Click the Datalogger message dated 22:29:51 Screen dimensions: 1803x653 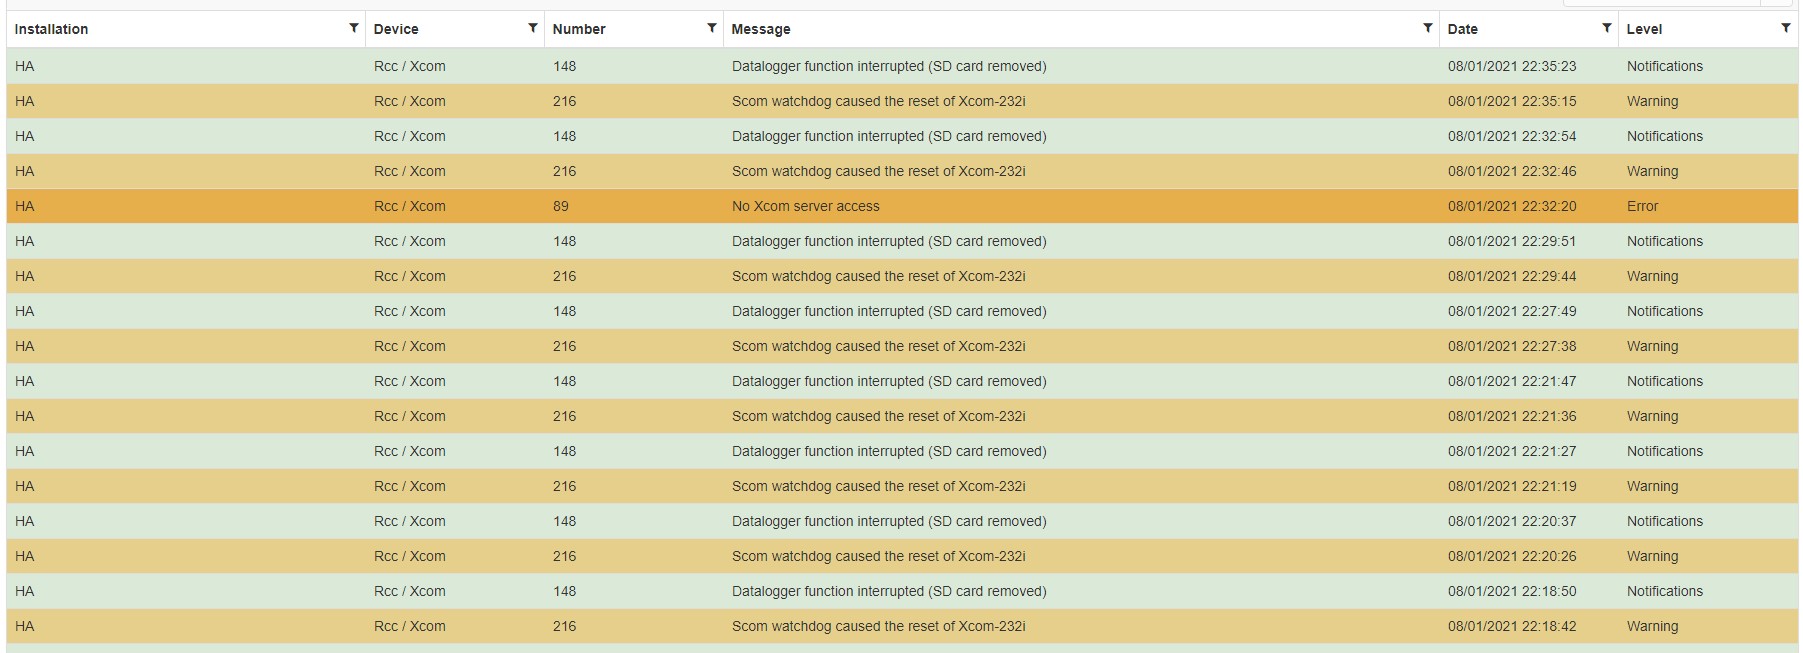[889, 241]
